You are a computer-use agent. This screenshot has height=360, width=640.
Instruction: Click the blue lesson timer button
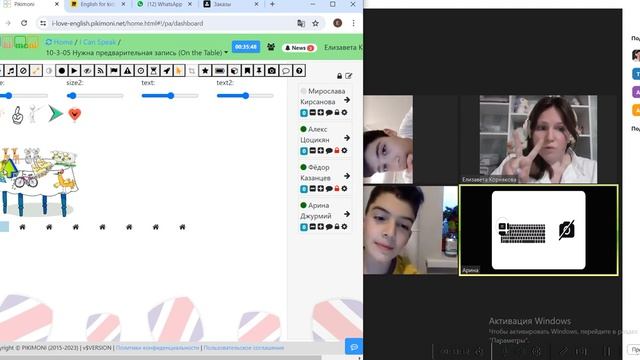tap(246, 47)
